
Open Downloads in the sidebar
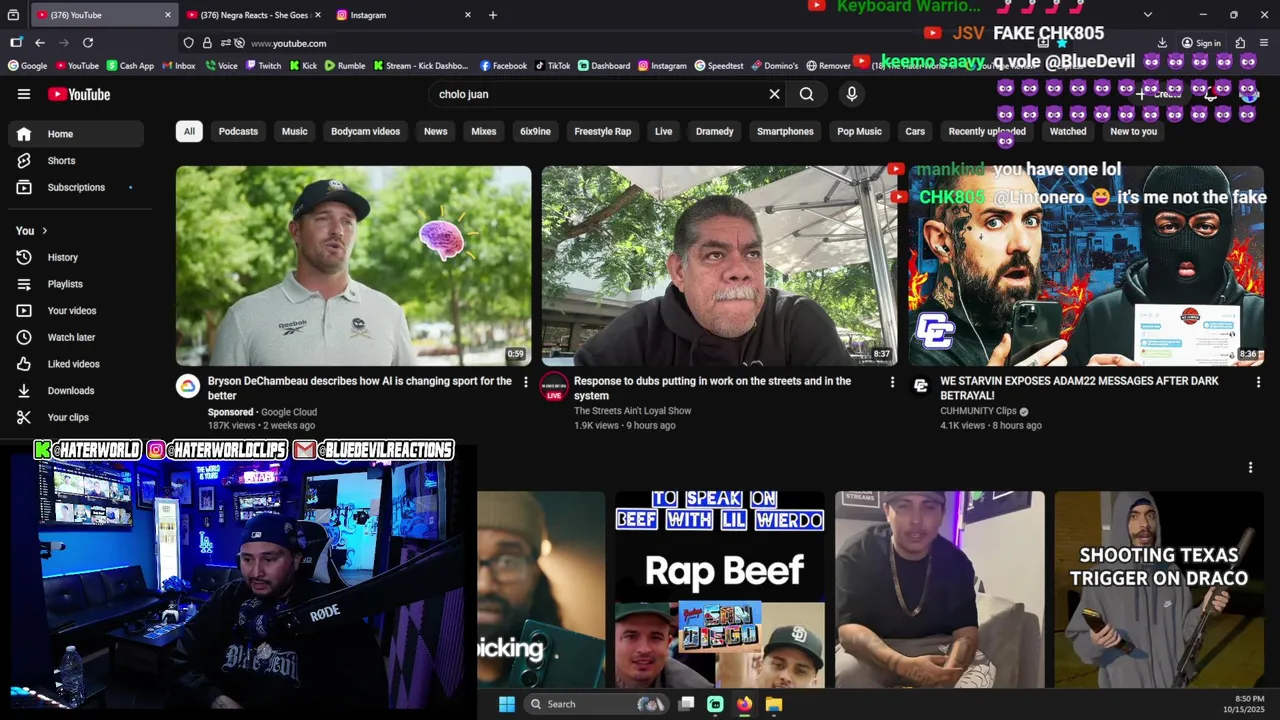(x=76, y=391)
